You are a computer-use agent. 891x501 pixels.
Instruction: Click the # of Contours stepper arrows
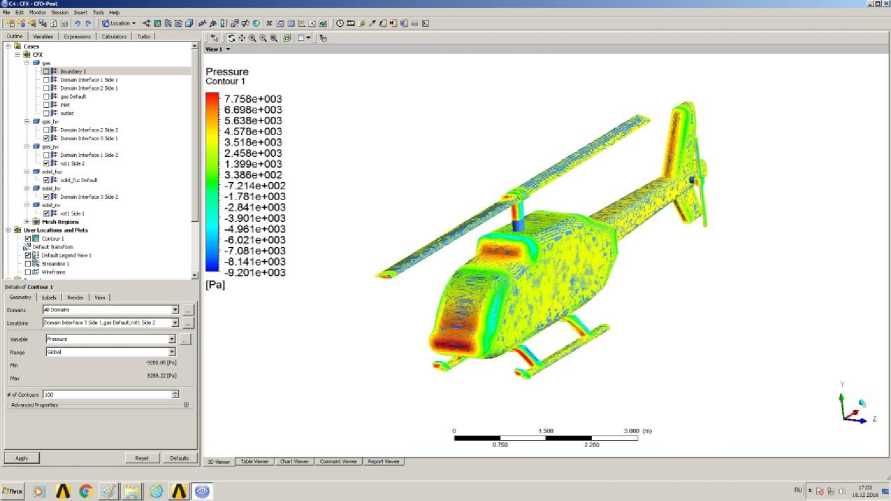pyautogui.click(x=176, y=394)
